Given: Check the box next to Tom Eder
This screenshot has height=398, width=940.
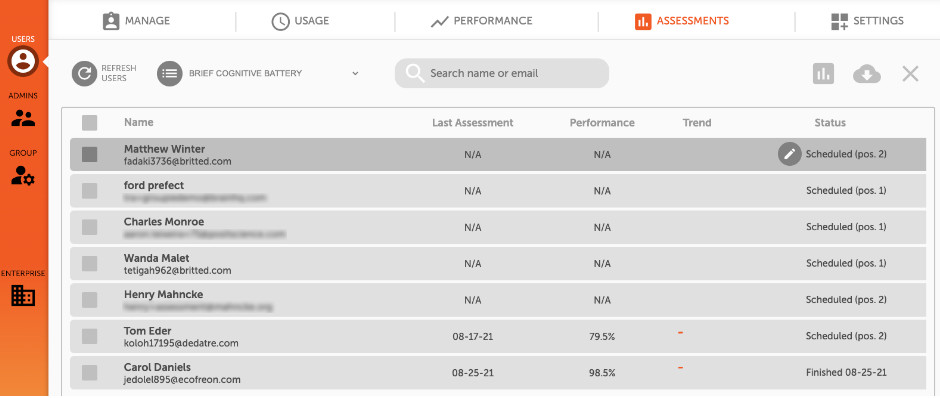Looking at the screenshot, I should [x=89, y=336].
